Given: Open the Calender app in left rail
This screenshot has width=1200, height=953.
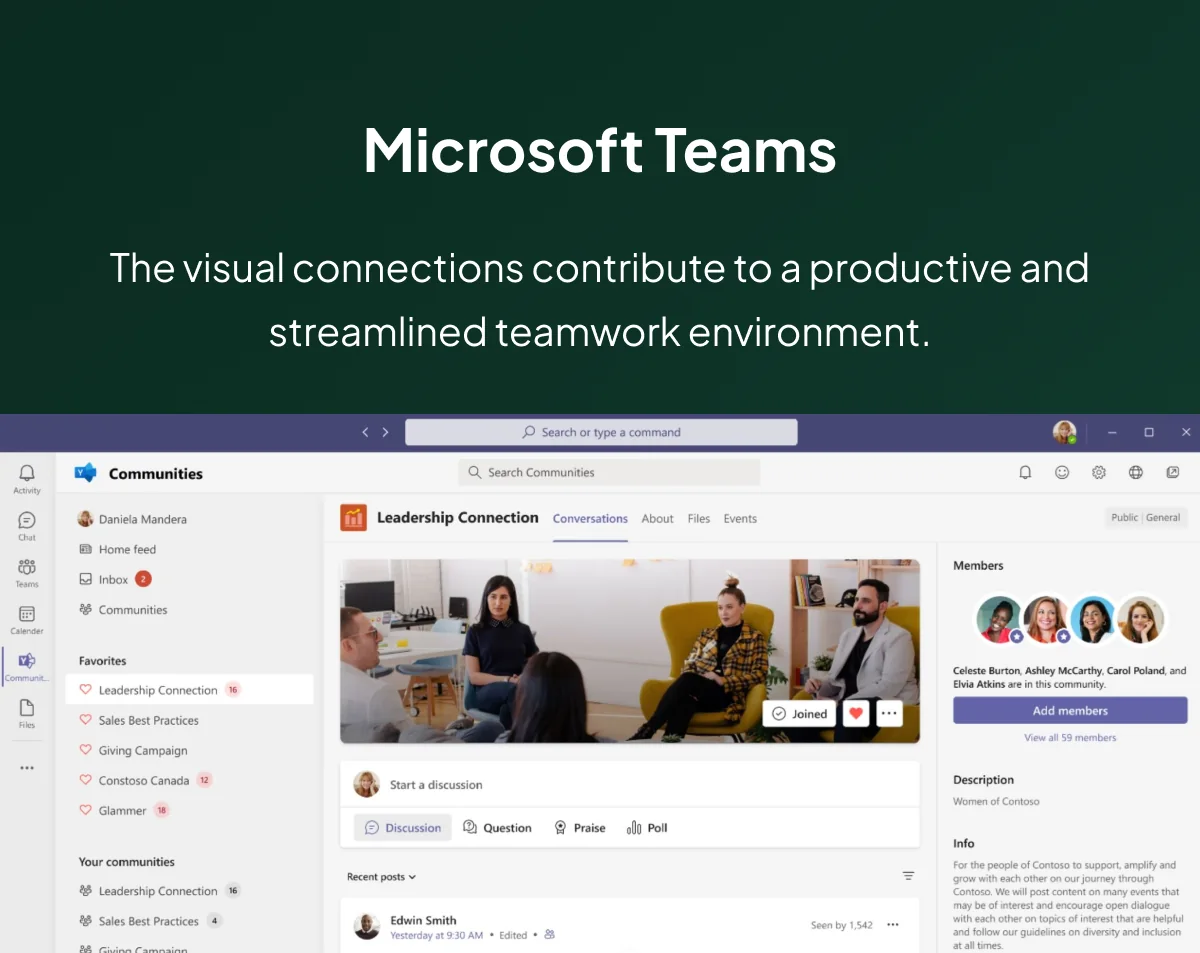Looking at the screenshot, I should click(27, 619).
